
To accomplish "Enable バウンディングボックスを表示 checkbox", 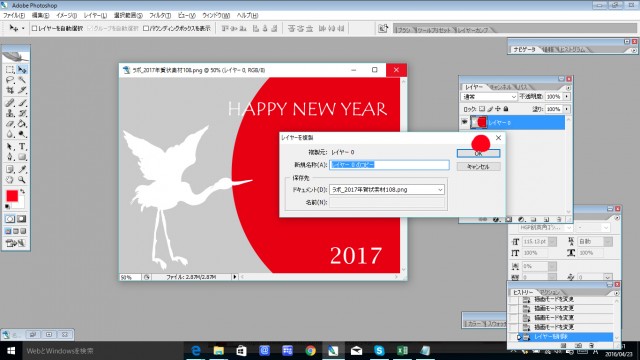I will click(x=146, y=29).
